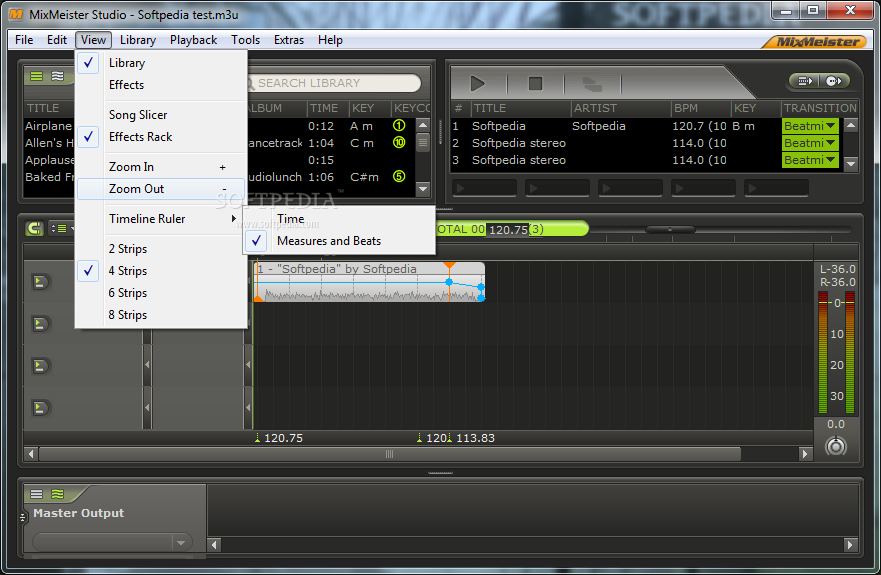Open the File menu
The height and width of the screenshot is (575, 881).
tap(24, 40)
